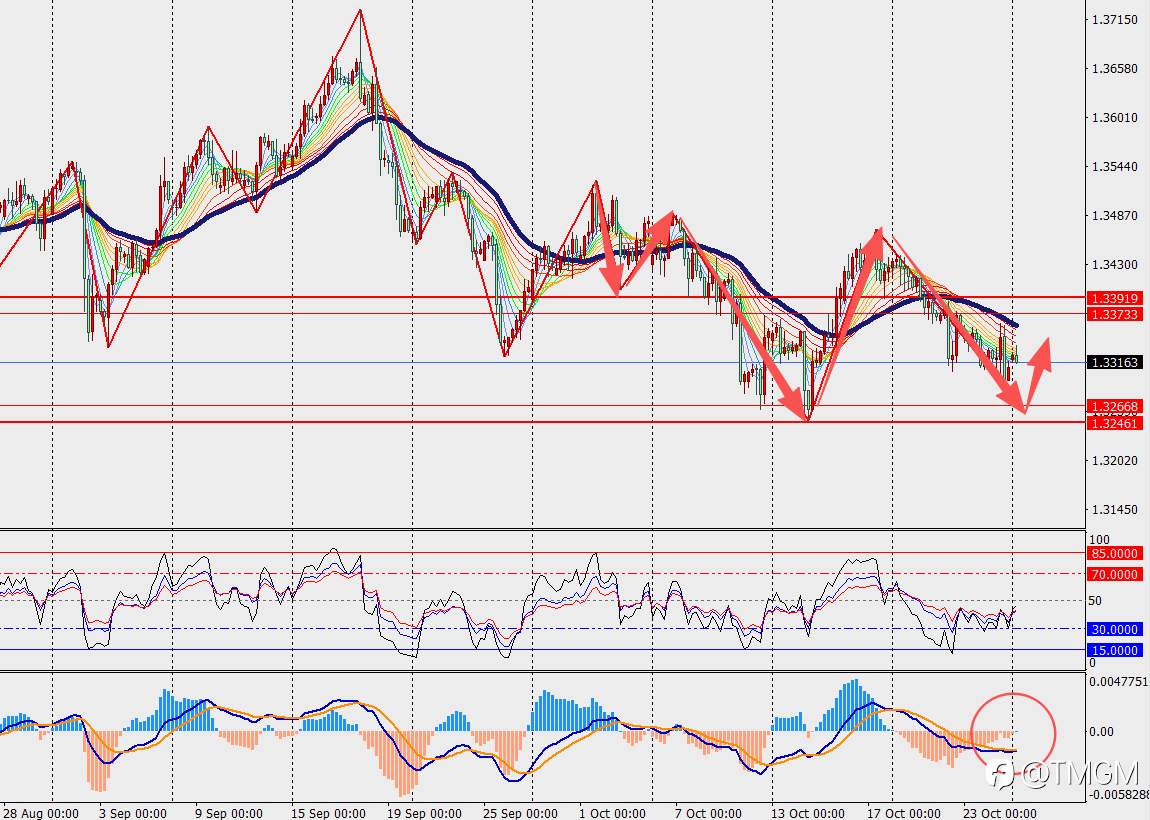The height and width of the screenshot is (820, 1150).
Task: Click the 1 Oct 00:00 date label
Action: [612, 813]
